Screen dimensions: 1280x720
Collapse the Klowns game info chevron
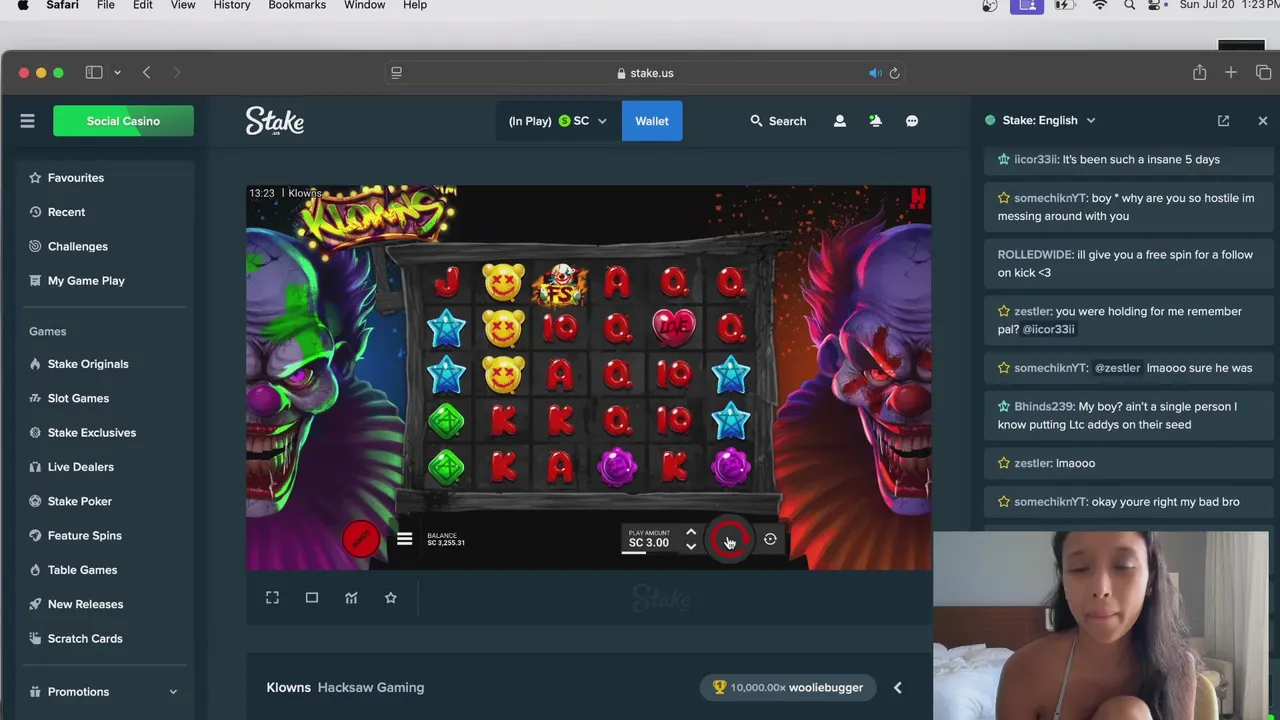click(897, 688)
